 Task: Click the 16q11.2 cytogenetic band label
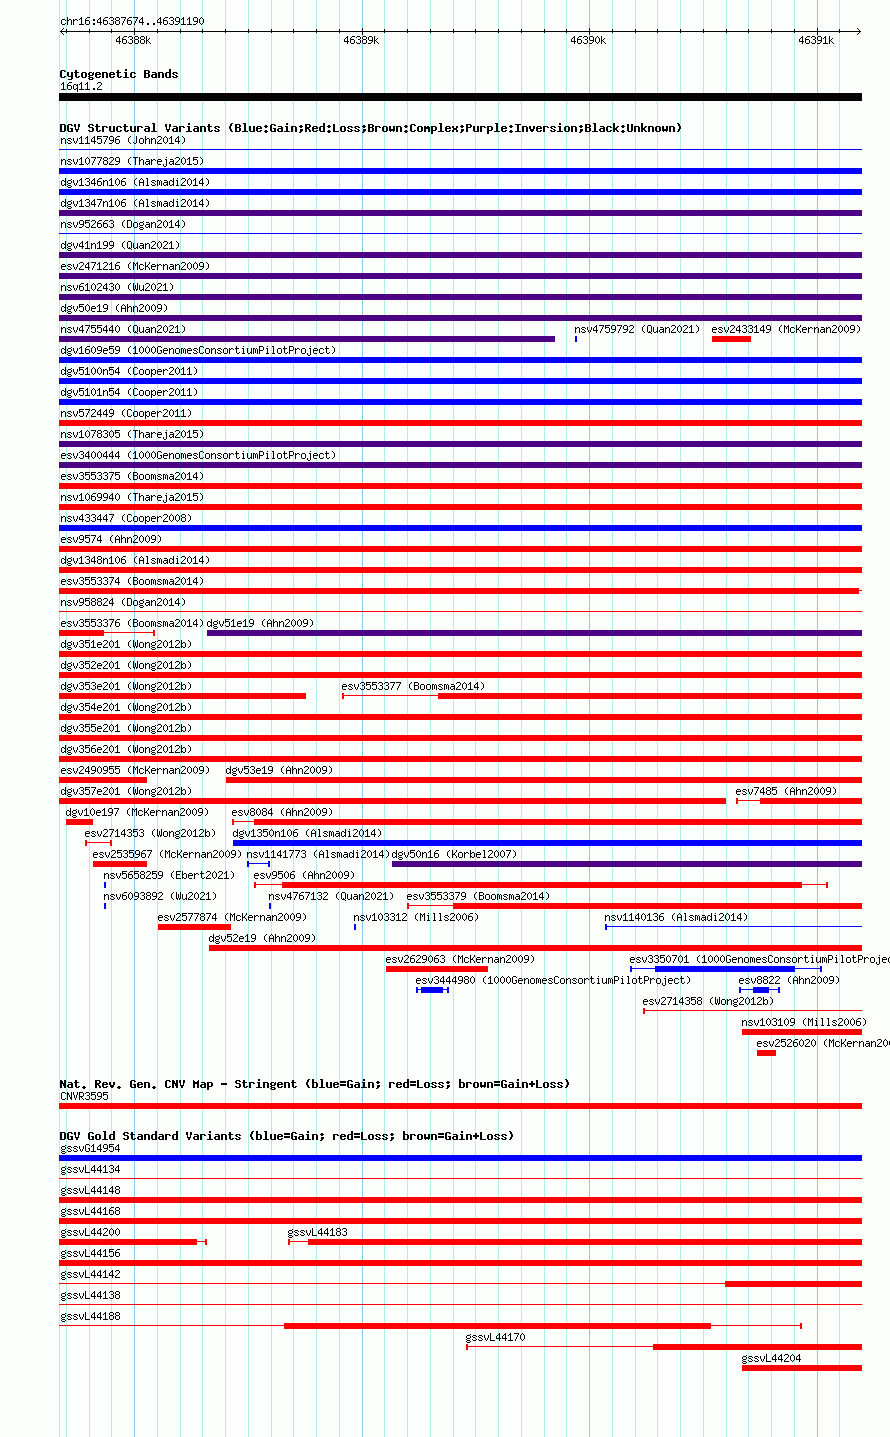81,86
